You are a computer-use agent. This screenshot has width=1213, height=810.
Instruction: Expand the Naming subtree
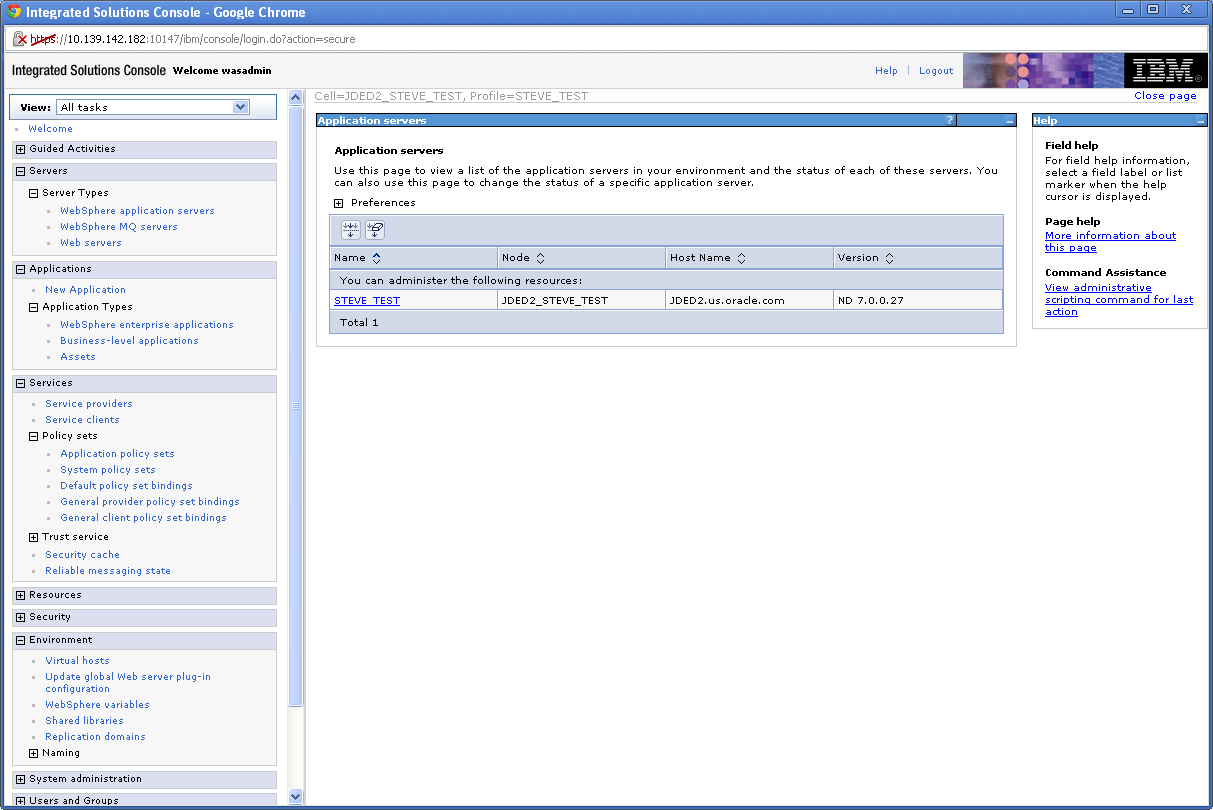coord(34,753)
